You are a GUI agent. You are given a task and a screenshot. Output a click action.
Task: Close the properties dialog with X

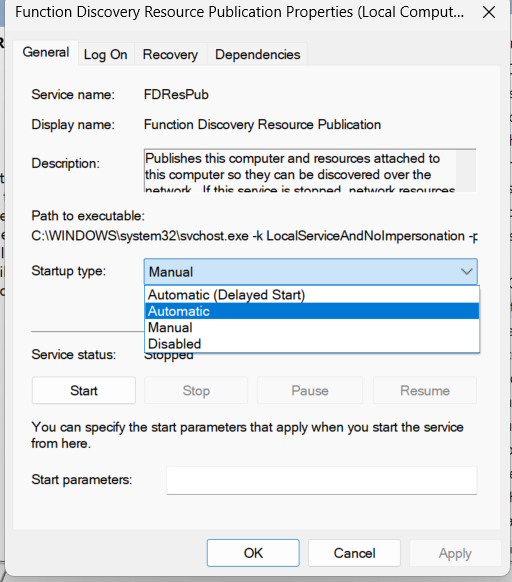(489, 12)
